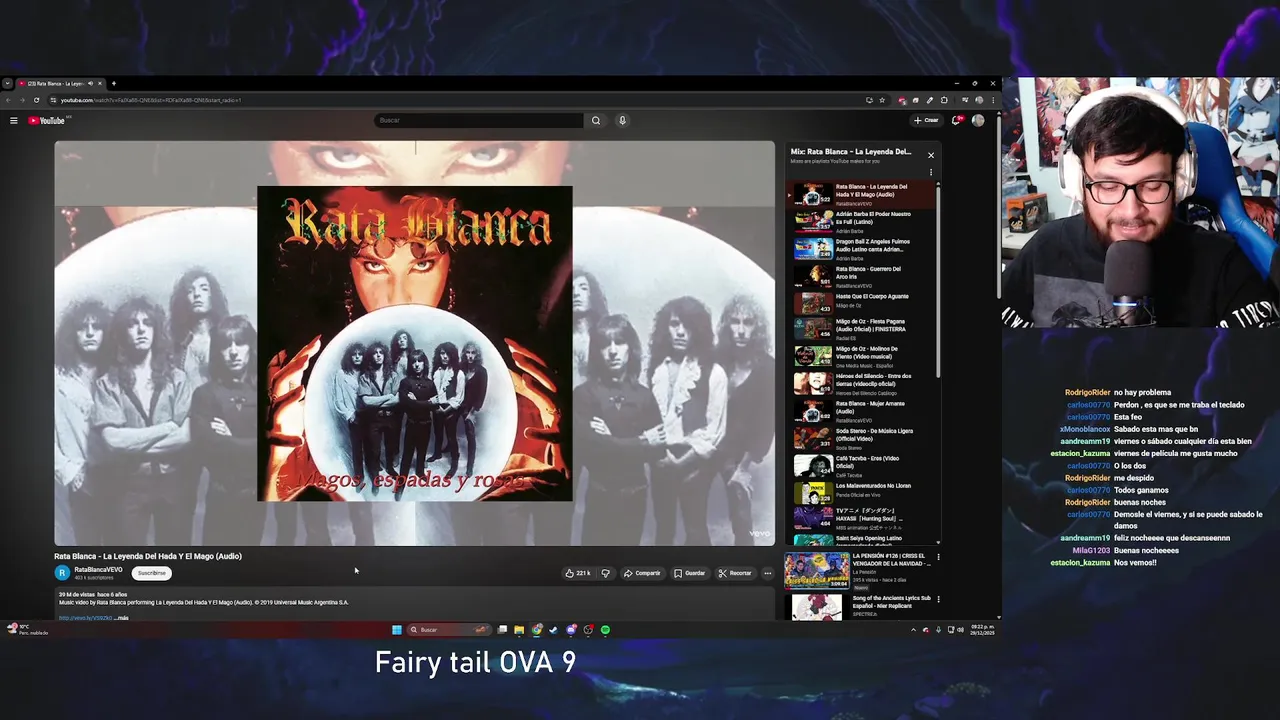
Task: Save video with Guardar button
Action: point(690,573)
